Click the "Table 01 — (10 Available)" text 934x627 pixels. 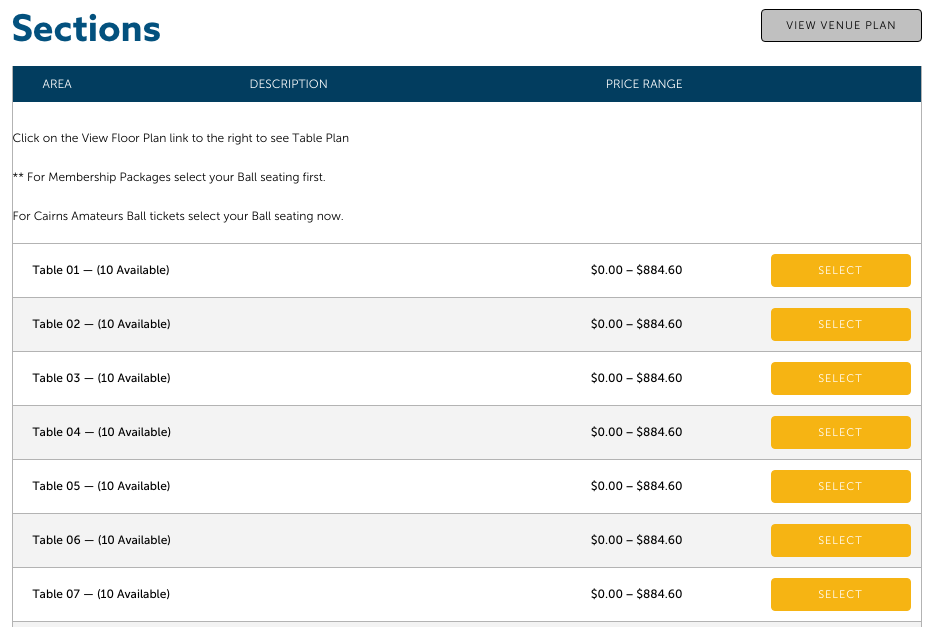coord(101,270)
